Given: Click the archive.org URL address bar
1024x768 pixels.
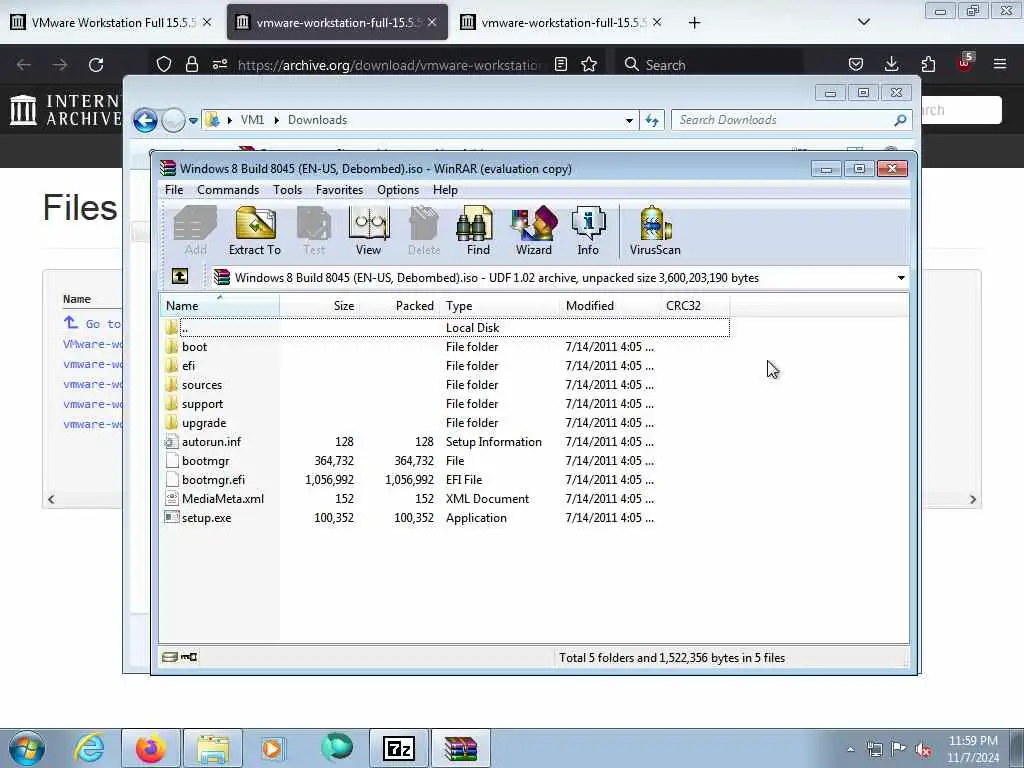Looking at the screenshot, I should 389,65.
